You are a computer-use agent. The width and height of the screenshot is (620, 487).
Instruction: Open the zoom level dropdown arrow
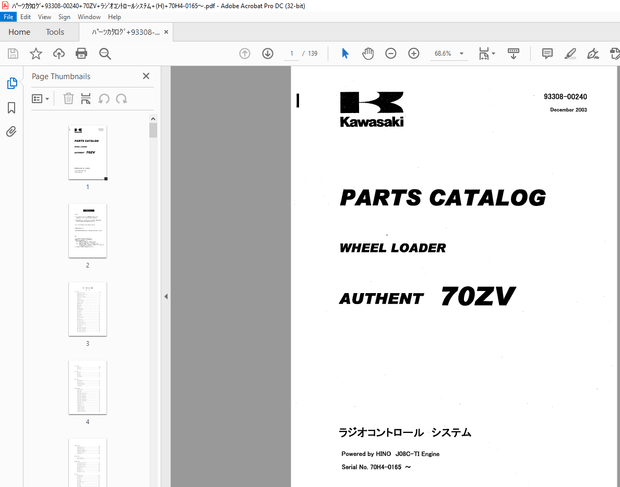pyautogui.click(x=461, y=53)
